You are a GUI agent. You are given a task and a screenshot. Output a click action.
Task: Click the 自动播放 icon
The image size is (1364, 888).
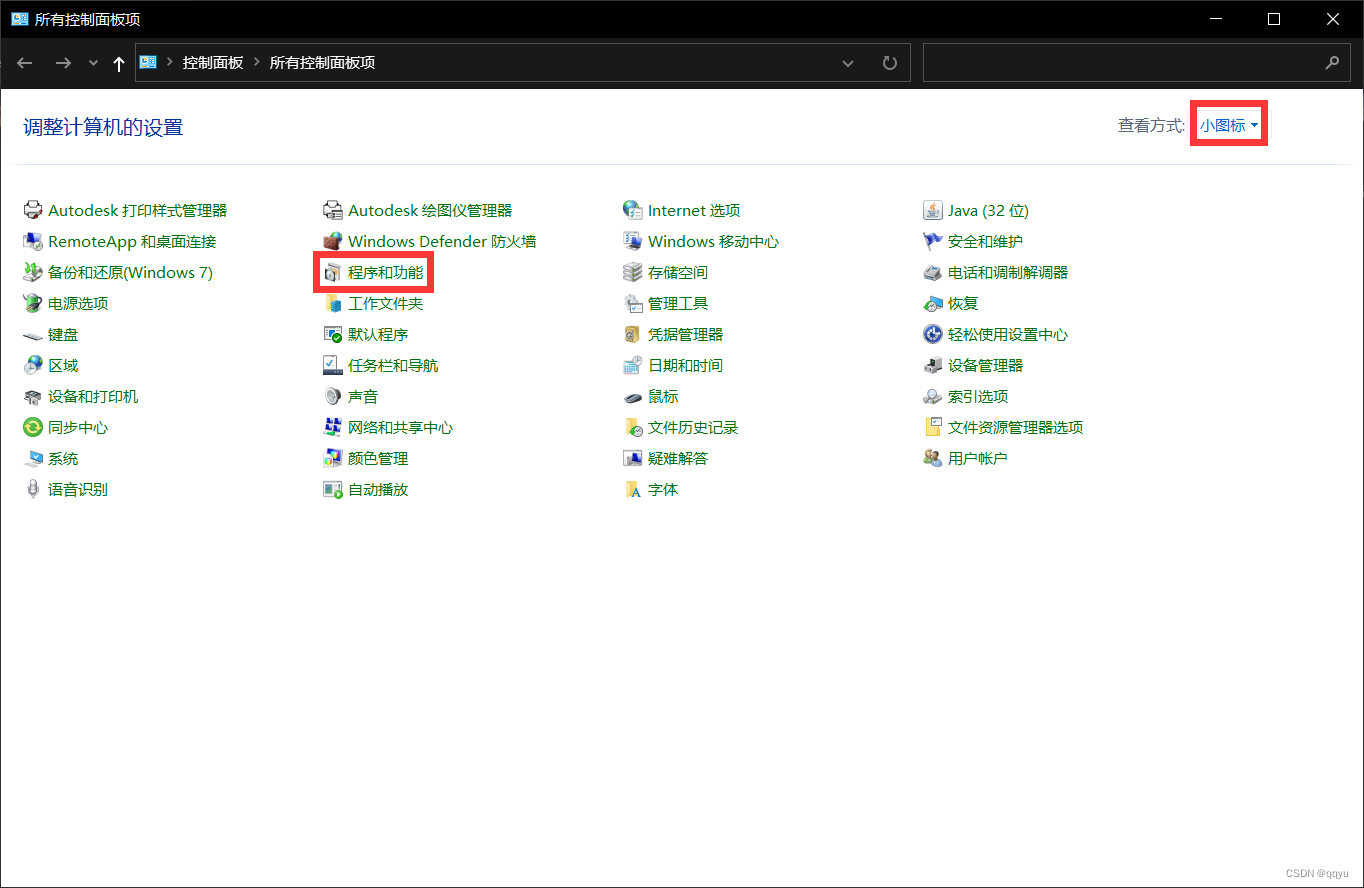click(x=333, y=489)
